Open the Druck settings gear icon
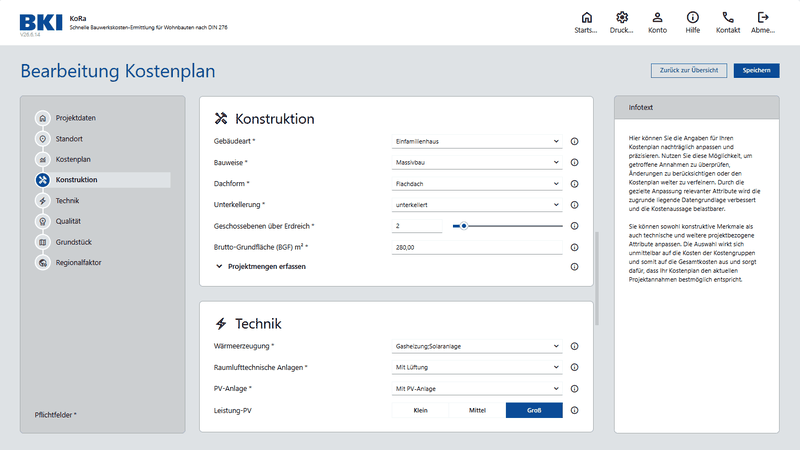 point(621,18)
